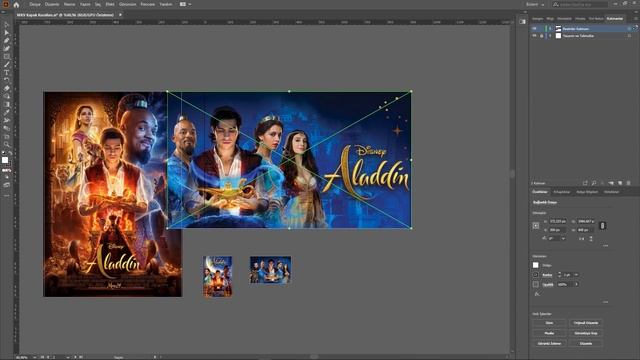Click the Collect for Export icon in Layers panel
The height and width of the screenshot is (360, 640).
(585, 183)
